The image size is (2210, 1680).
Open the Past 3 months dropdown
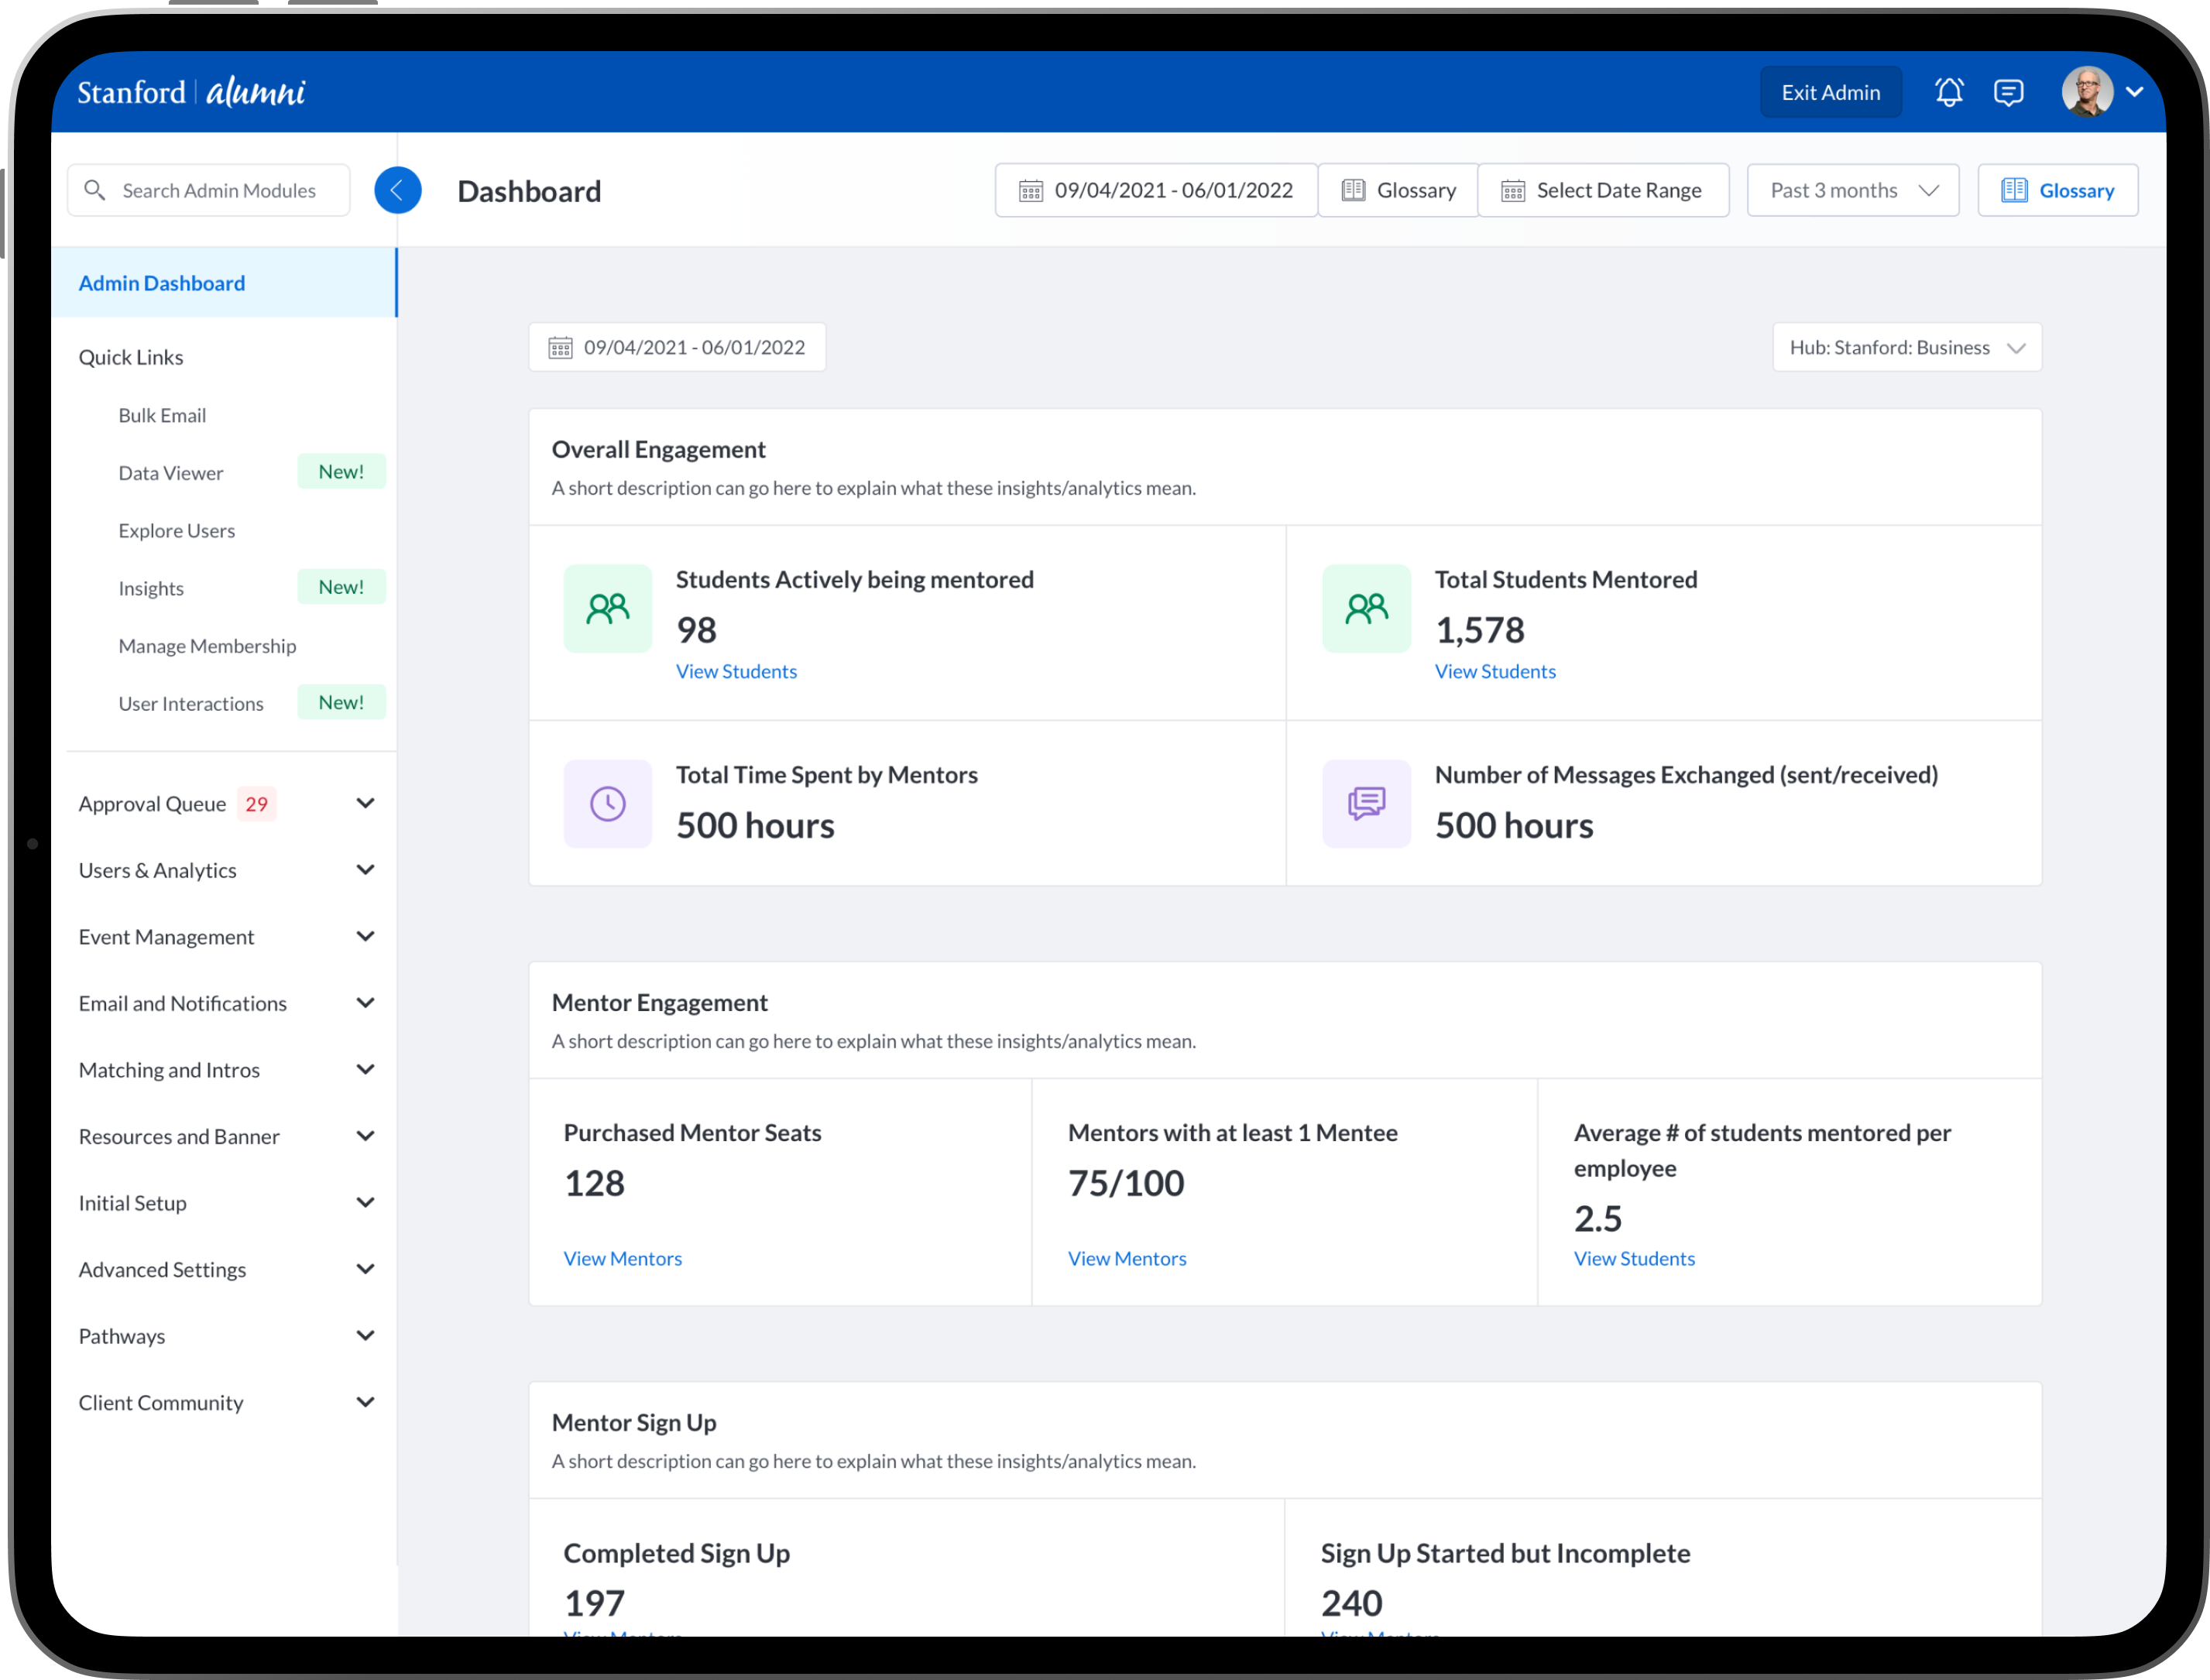tap(1852, 190)
